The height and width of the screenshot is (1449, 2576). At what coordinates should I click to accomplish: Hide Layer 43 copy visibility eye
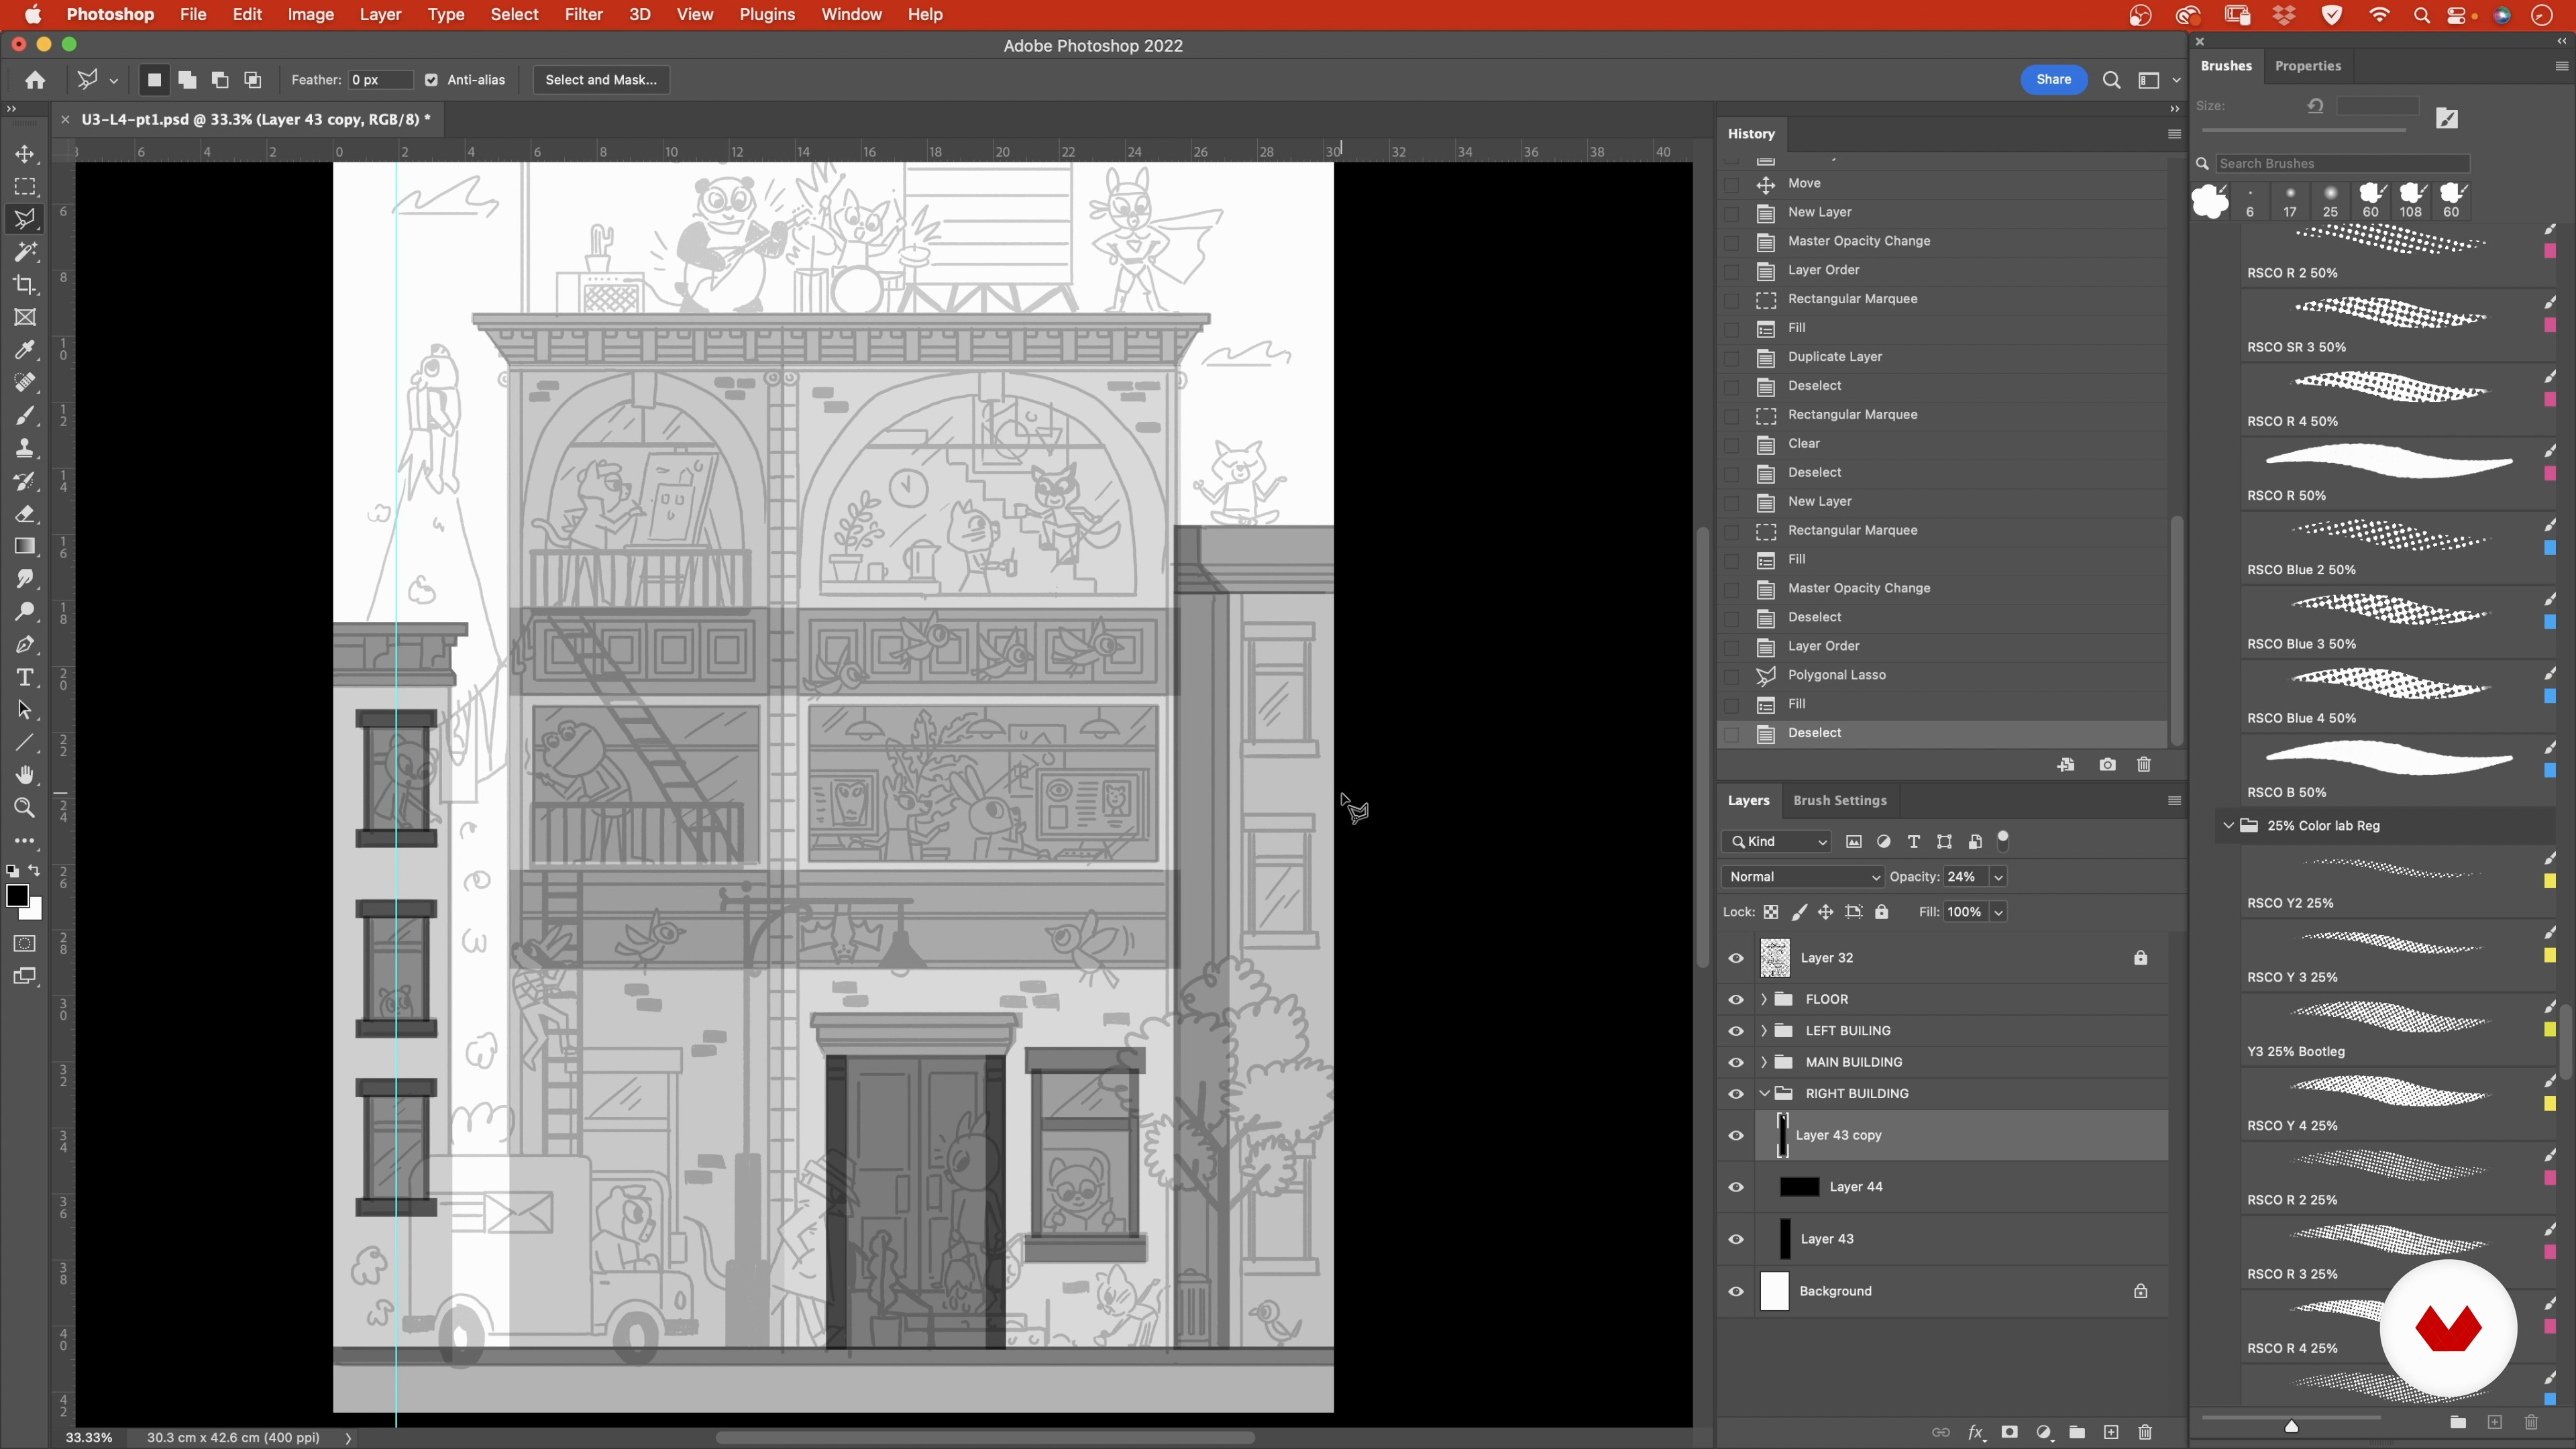1736,1135
